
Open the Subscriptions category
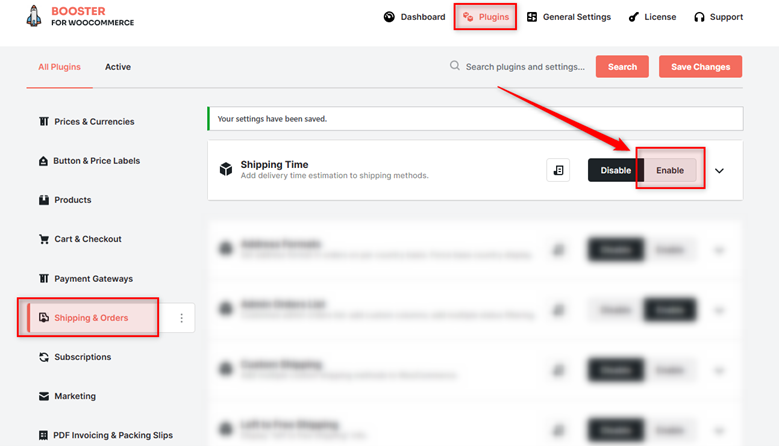pyautogui.click(x=75, y=357)
